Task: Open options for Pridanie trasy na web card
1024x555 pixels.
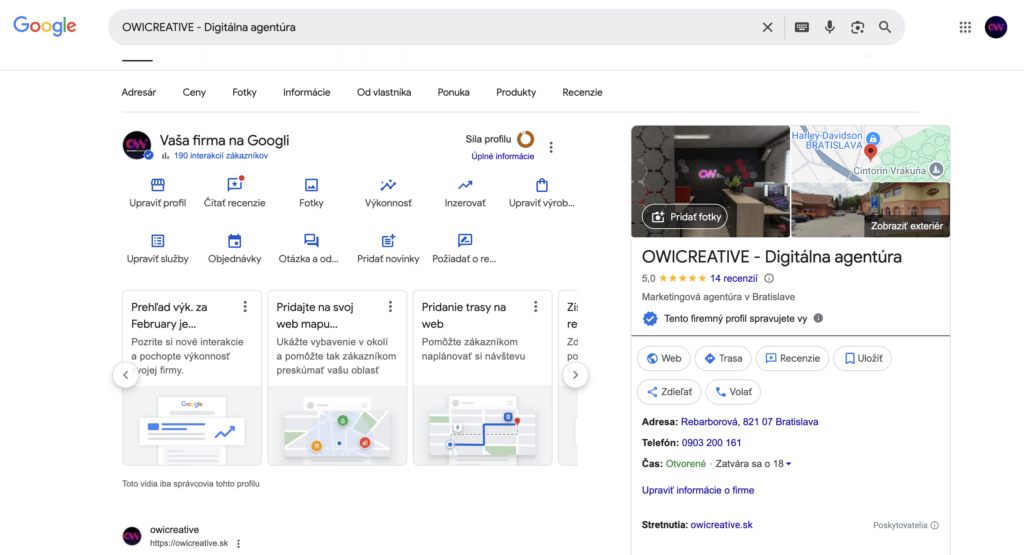Action: pyautogui.click(x=536, y=307)
